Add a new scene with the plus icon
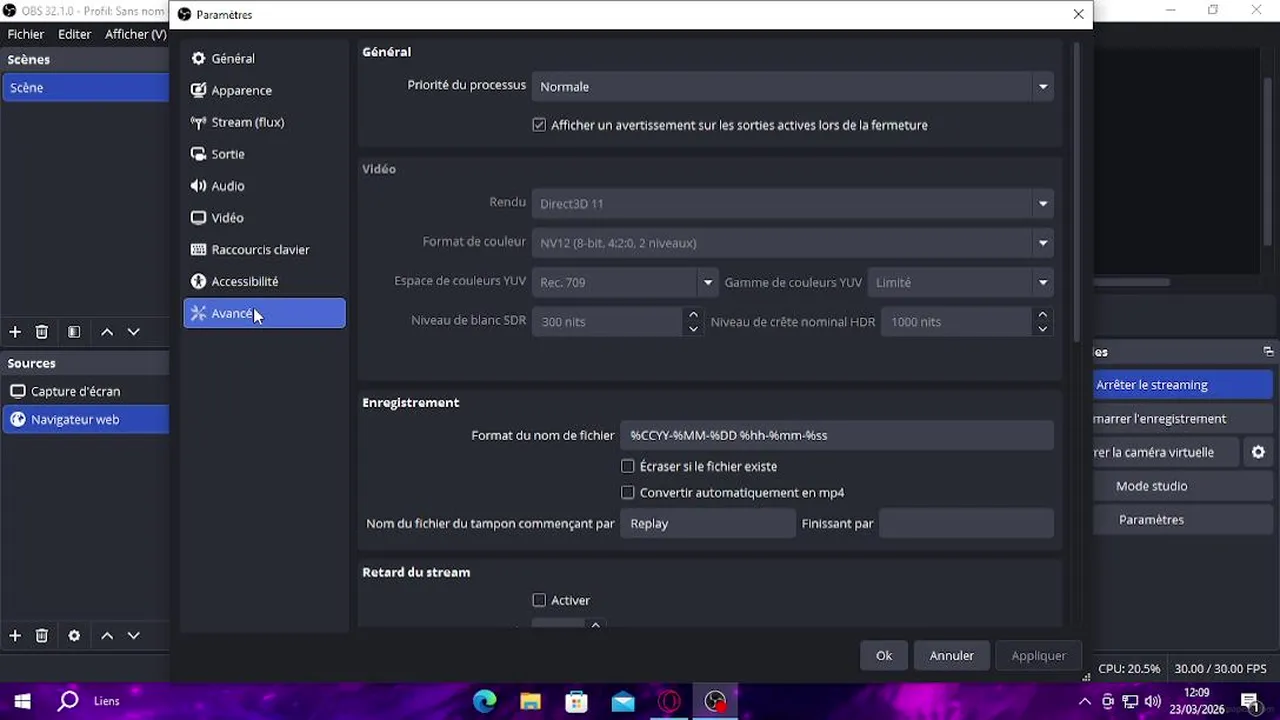The height and width of the screenshot is (720, 1280). [x=15, y=332]
